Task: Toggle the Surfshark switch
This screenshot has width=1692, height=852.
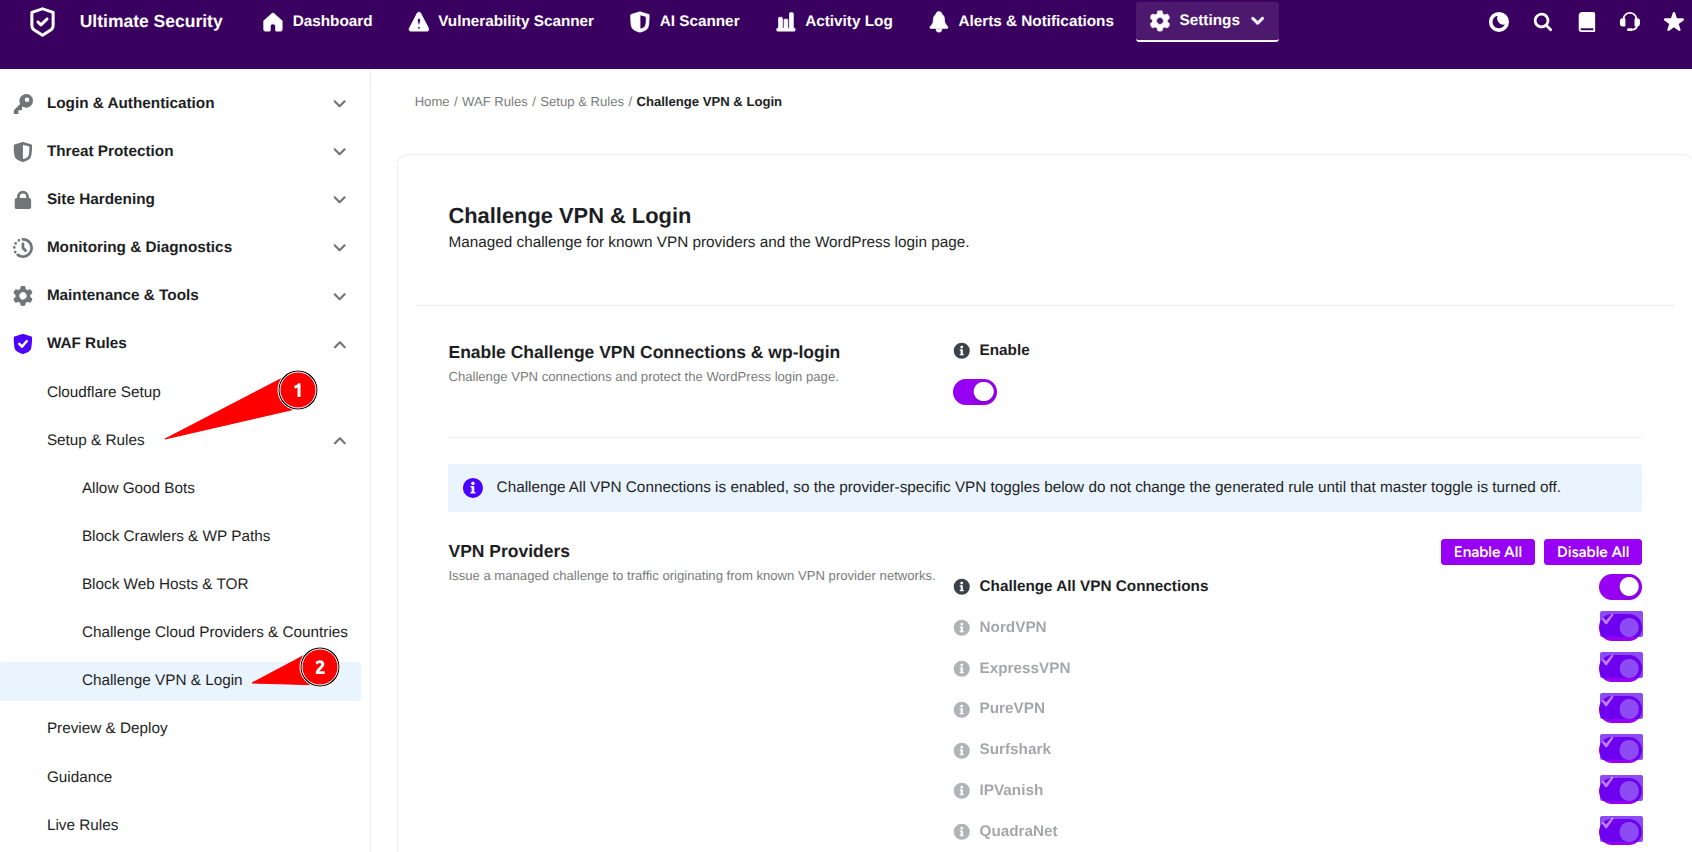Action: pos(1620,748)
